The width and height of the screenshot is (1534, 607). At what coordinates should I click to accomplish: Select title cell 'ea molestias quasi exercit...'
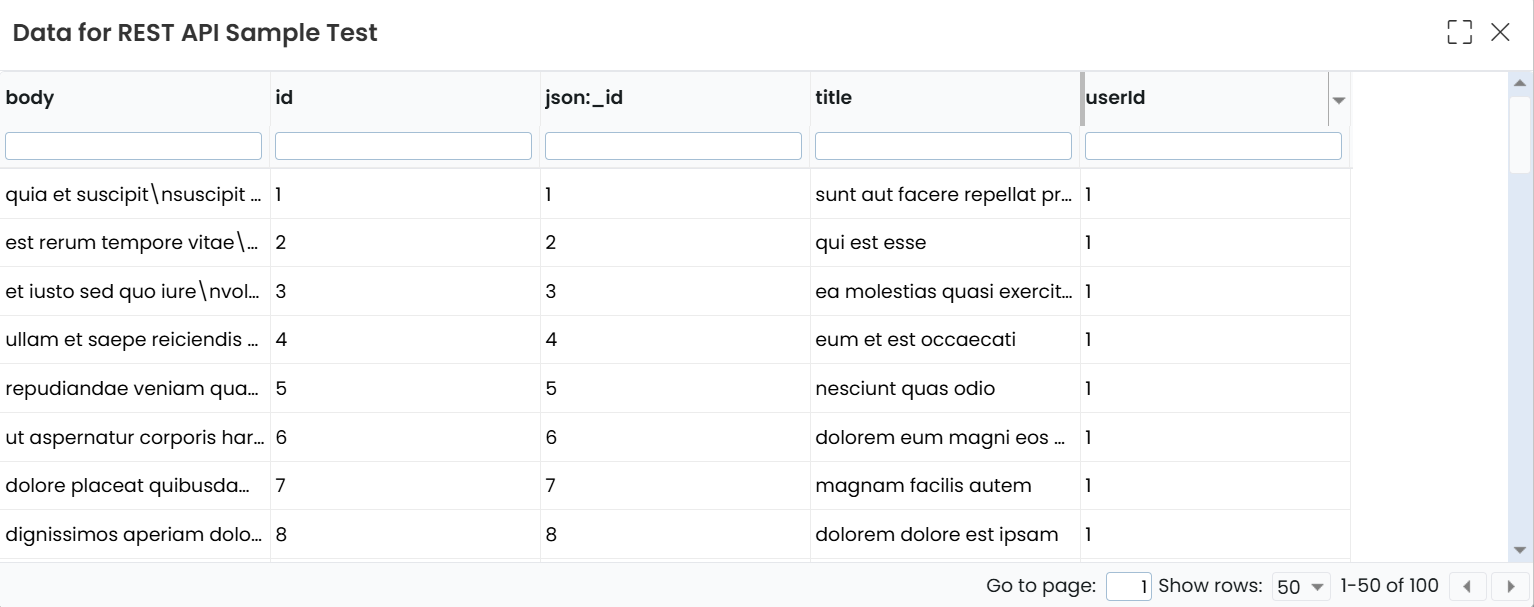tap(945, 291)
